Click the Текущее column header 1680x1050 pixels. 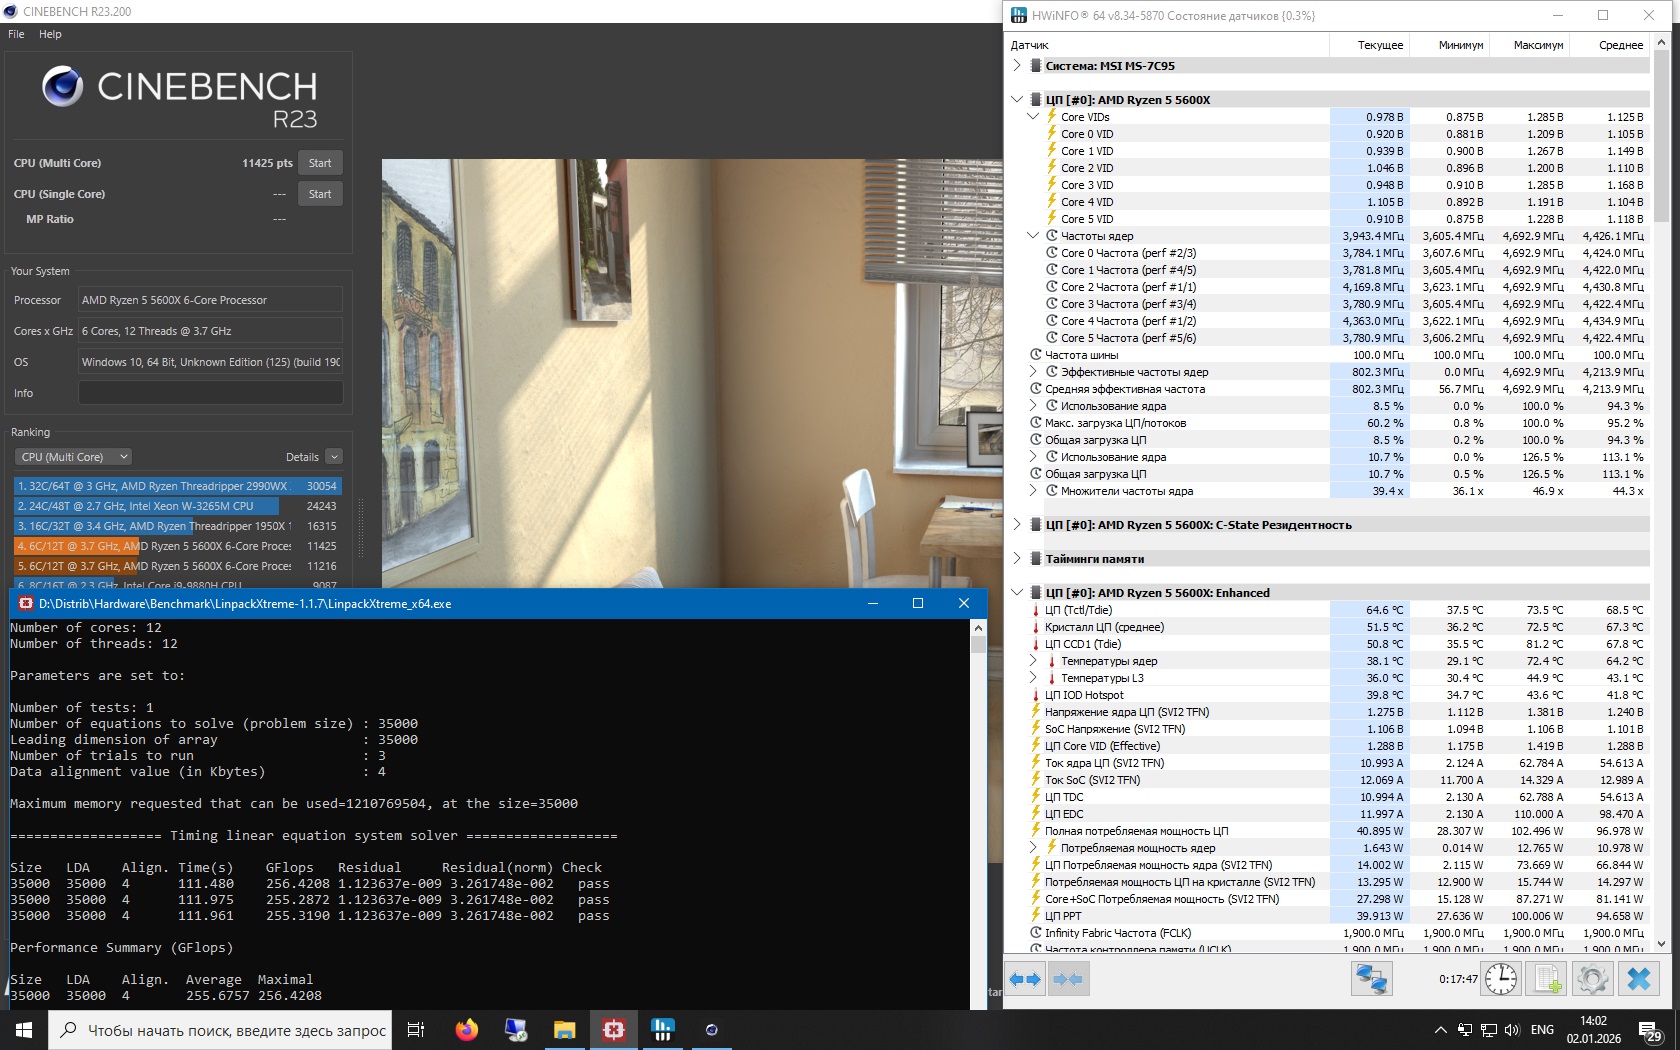[1369, 45]
